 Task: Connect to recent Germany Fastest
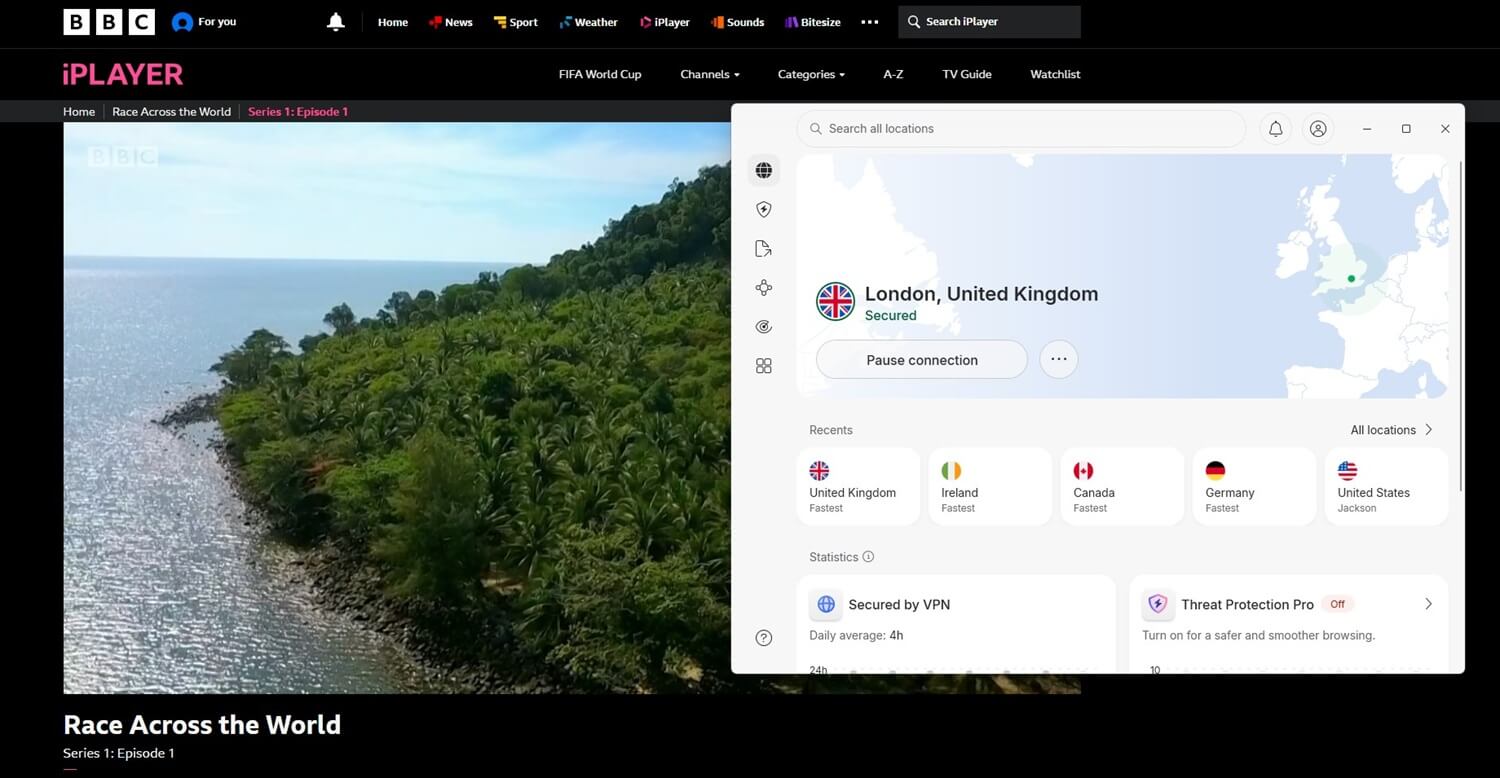click(1254, 486)
